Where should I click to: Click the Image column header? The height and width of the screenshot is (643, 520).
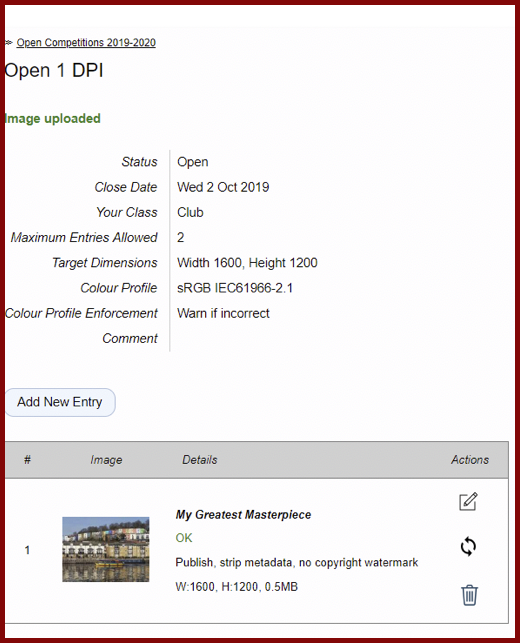point(106,460)
